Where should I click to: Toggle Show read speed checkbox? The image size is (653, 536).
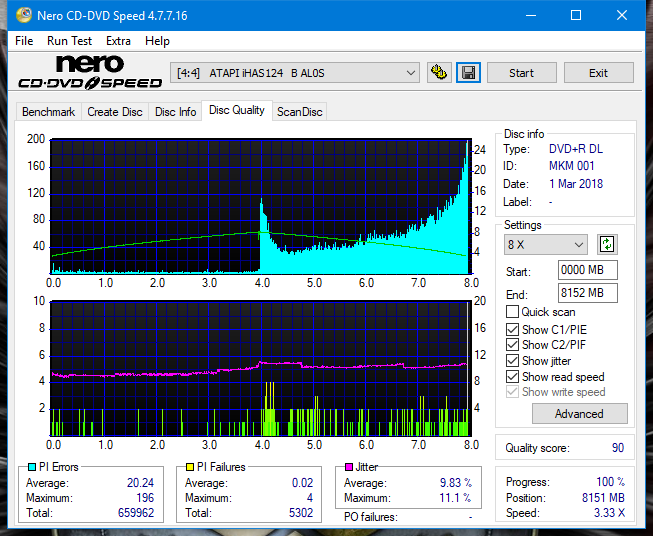pos(512,376)
